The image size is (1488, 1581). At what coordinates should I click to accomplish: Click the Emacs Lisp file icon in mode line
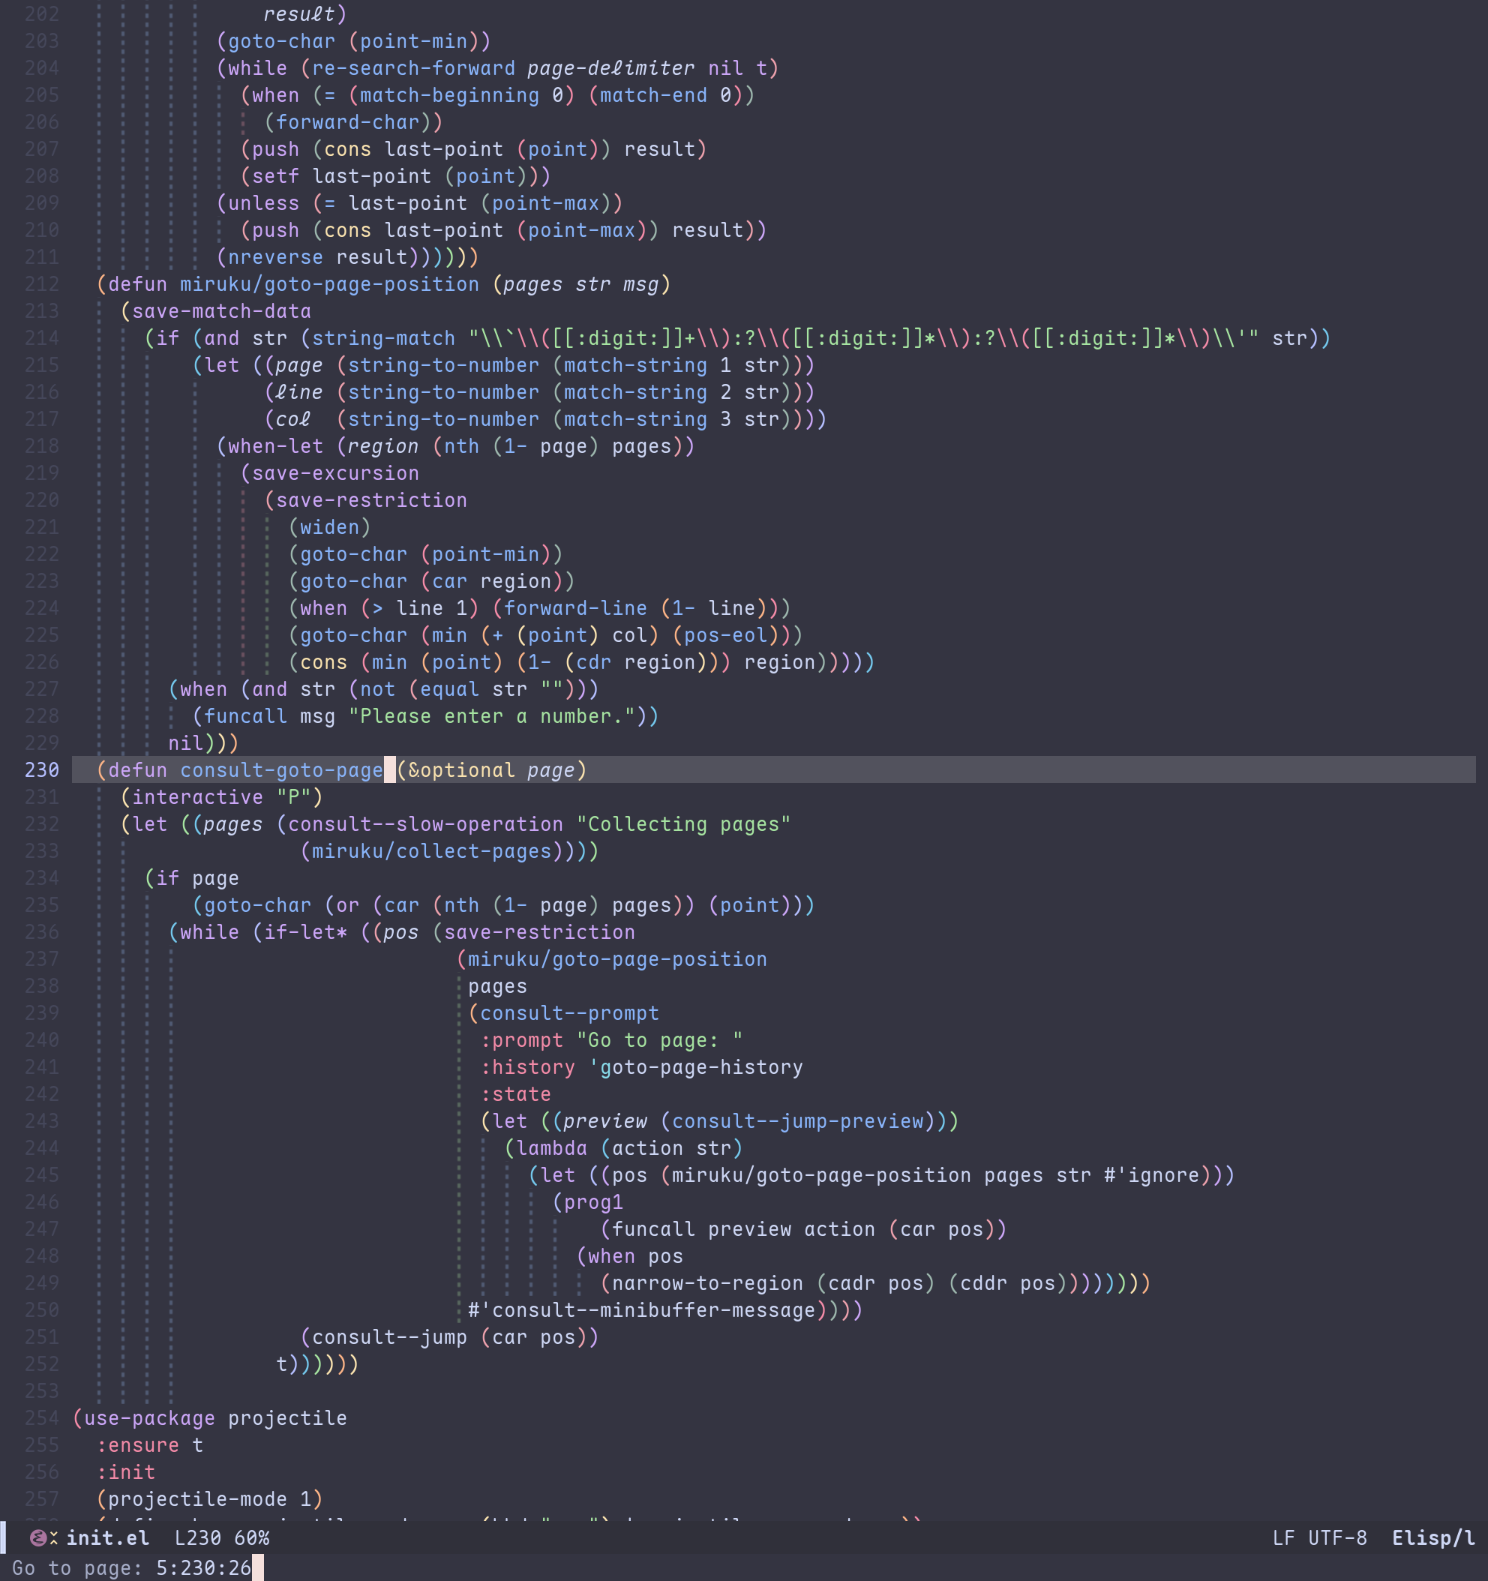(37, 1538)
